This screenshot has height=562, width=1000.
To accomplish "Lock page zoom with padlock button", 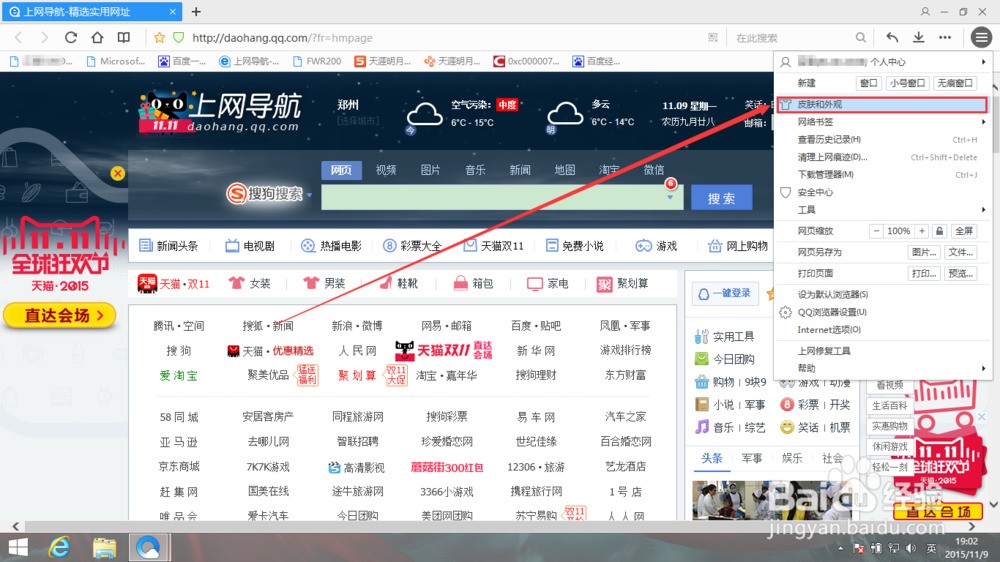I will pos(939,231).
